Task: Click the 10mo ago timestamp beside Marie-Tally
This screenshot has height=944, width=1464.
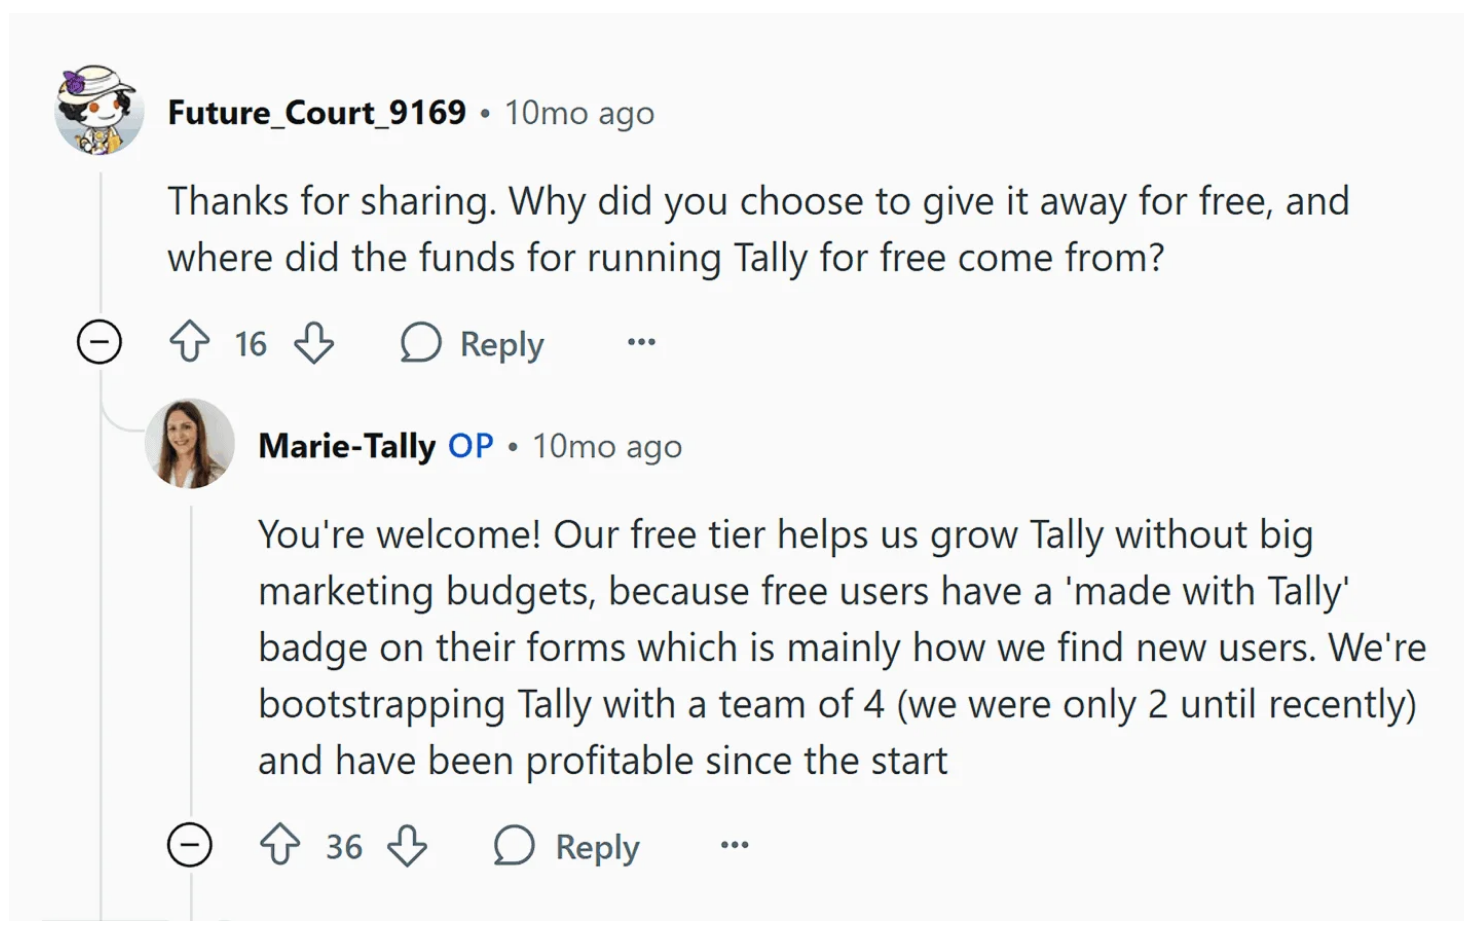Action: (607, 446)
